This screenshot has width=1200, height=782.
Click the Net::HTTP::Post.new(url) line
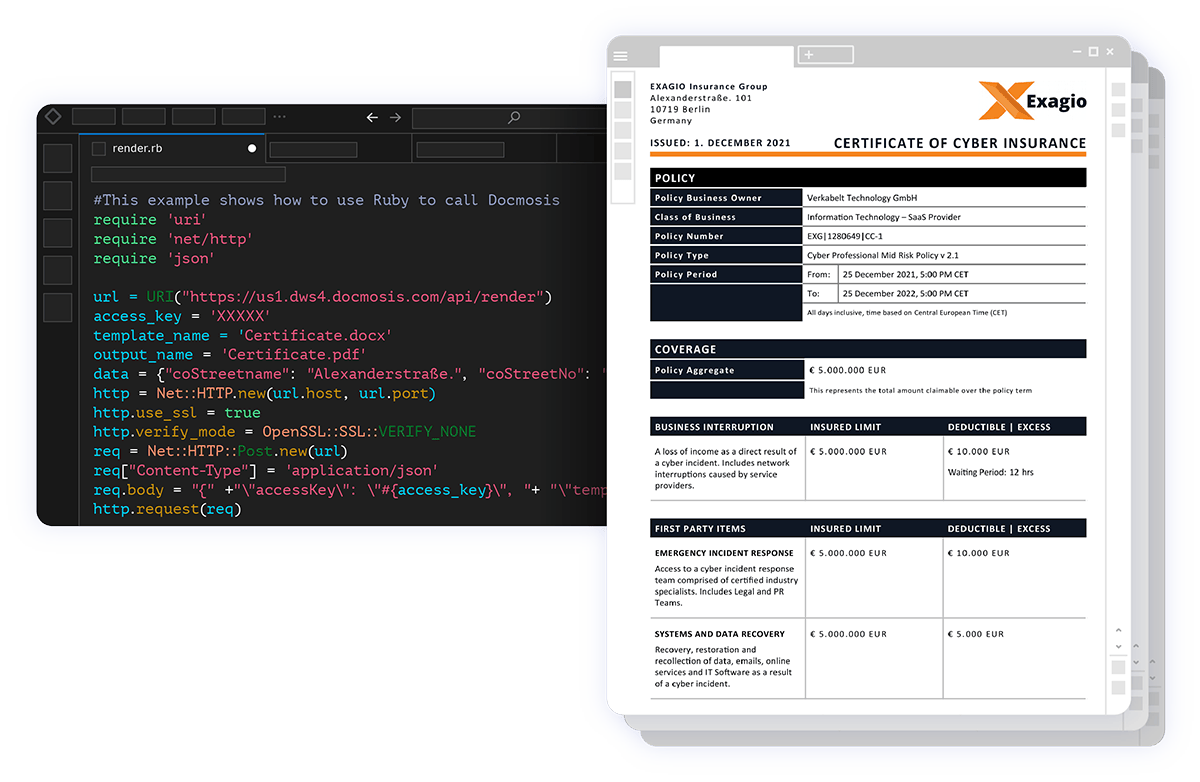point(220,451)
